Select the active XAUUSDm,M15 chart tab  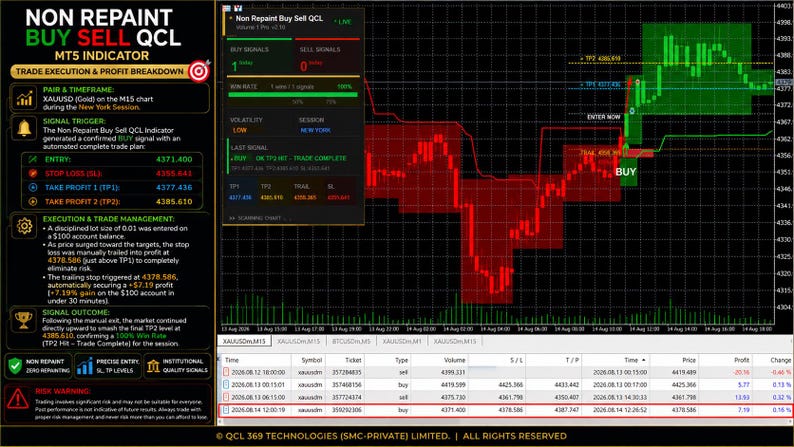pos(245,341)
